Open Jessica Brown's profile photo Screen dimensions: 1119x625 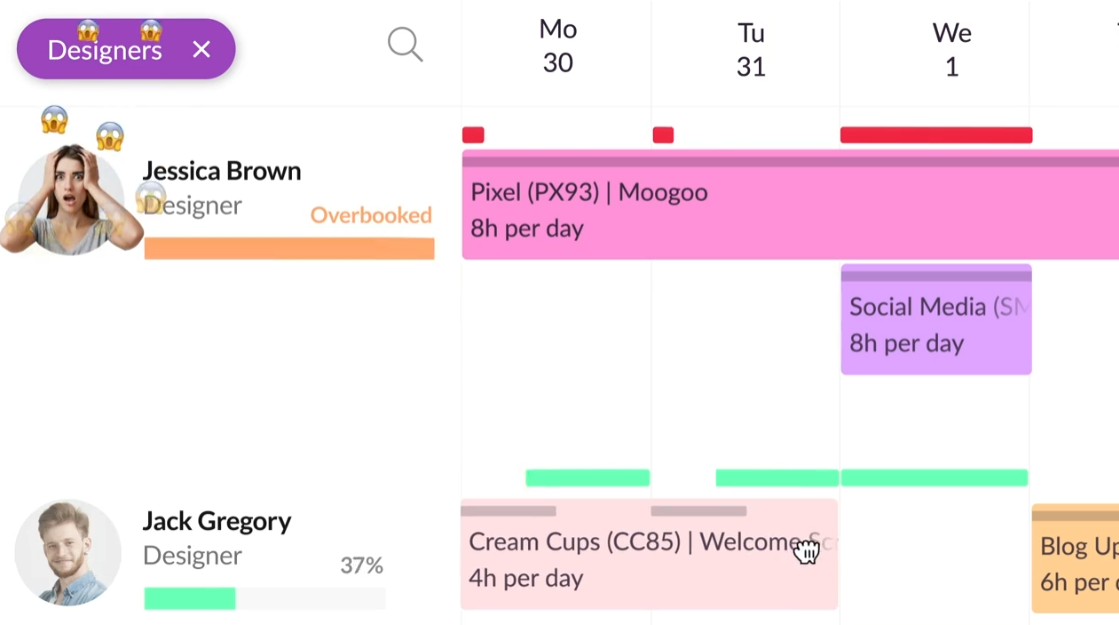point(71,200)
